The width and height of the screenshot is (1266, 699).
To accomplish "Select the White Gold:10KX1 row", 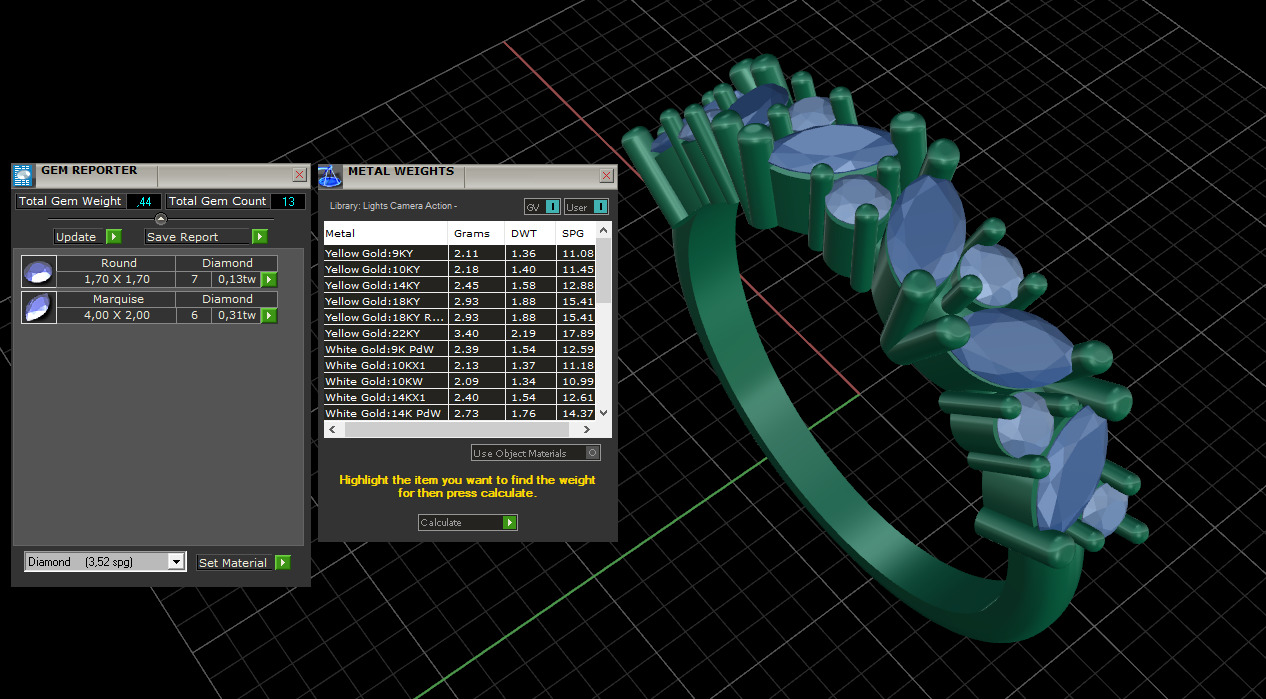I will tap(460, 366).
